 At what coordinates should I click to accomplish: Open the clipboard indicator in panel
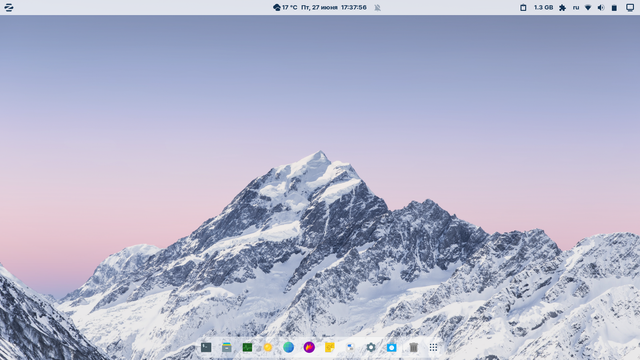click(x=523, y=7)
